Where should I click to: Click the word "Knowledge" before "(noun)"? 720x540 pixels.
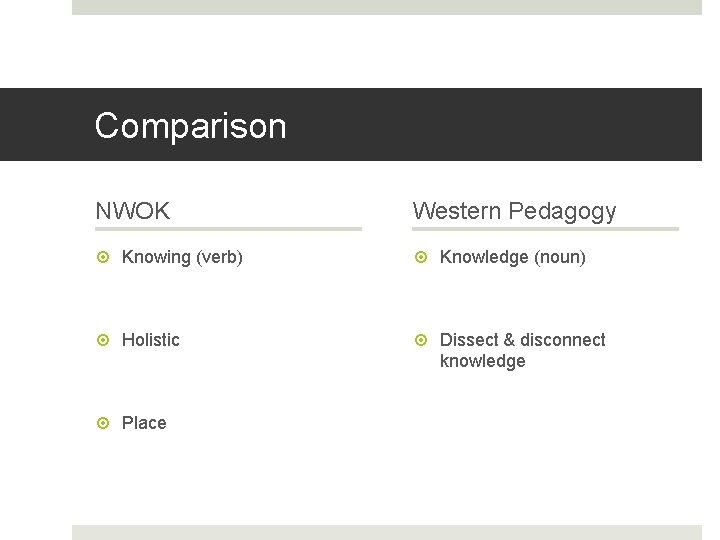pos(484,257)
